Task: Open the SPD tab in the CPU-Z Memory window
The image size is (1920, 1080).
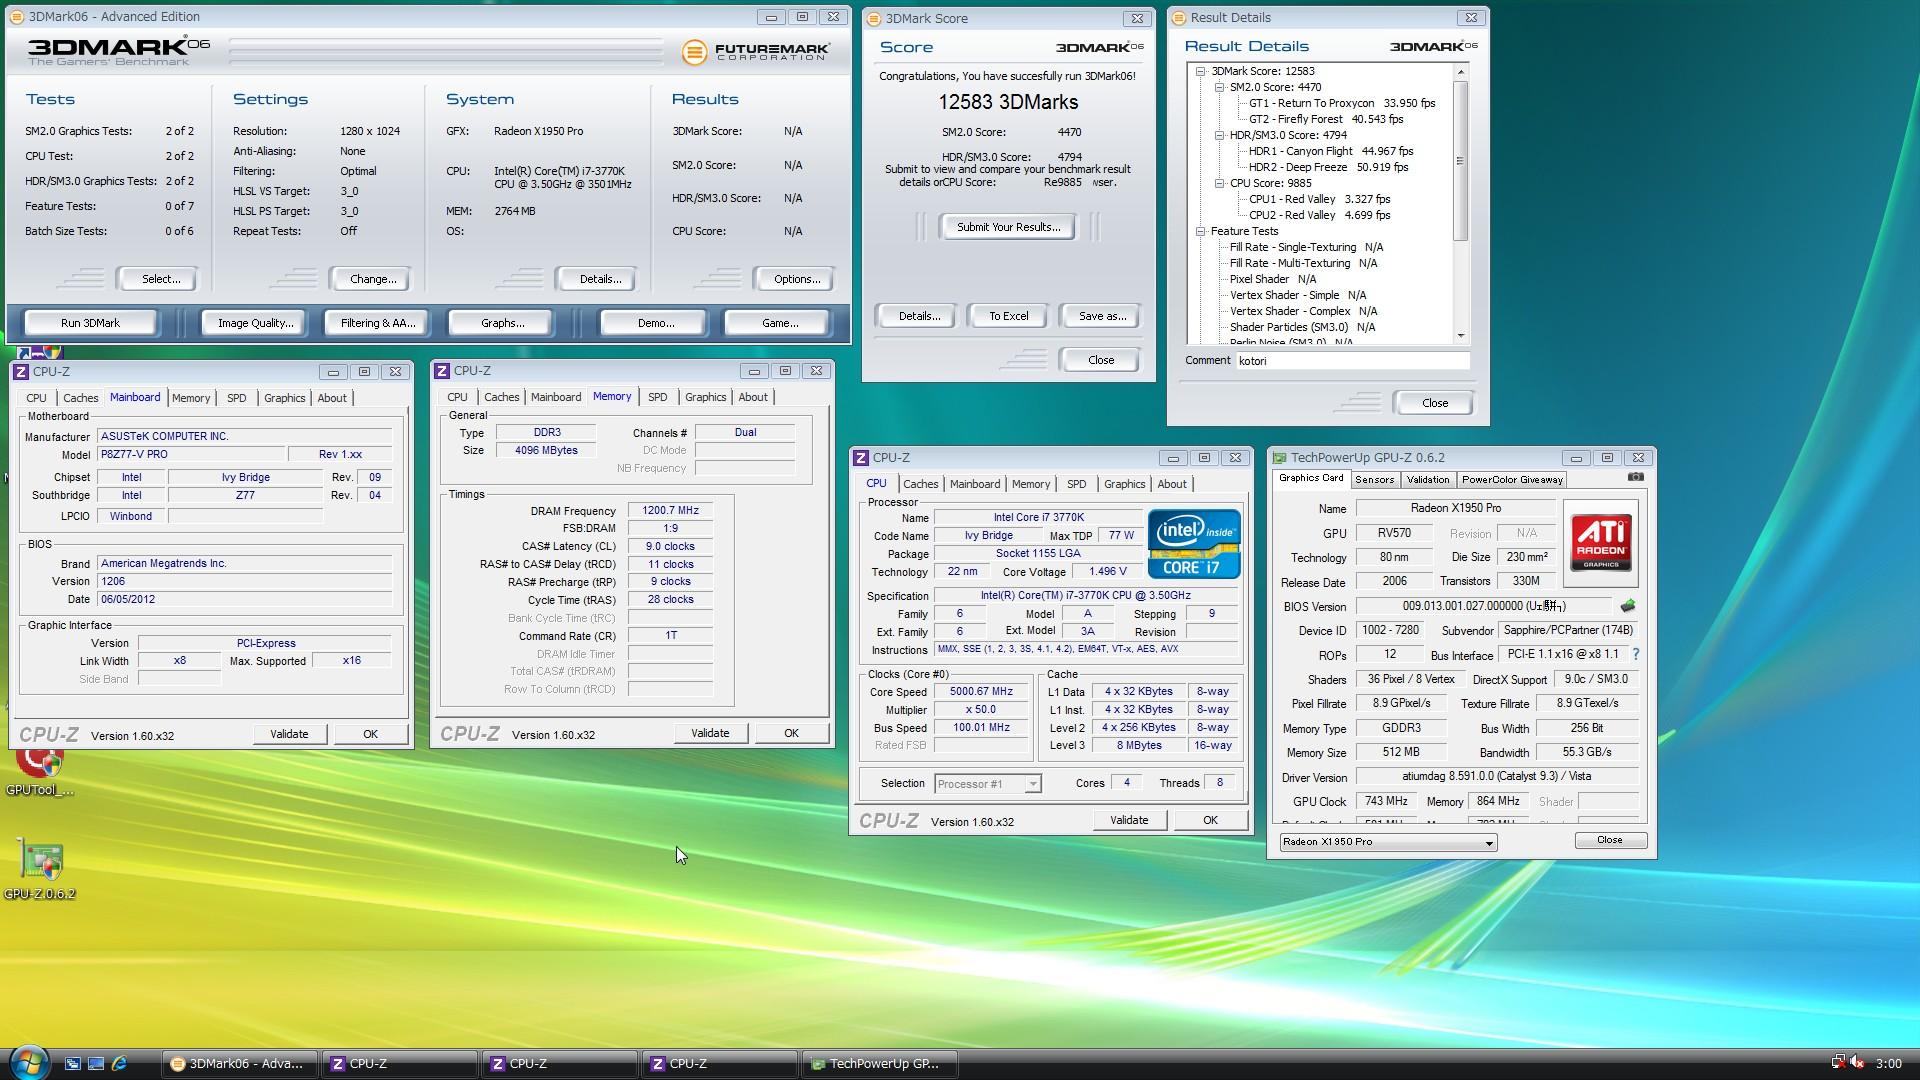Action: pos(657,397)
